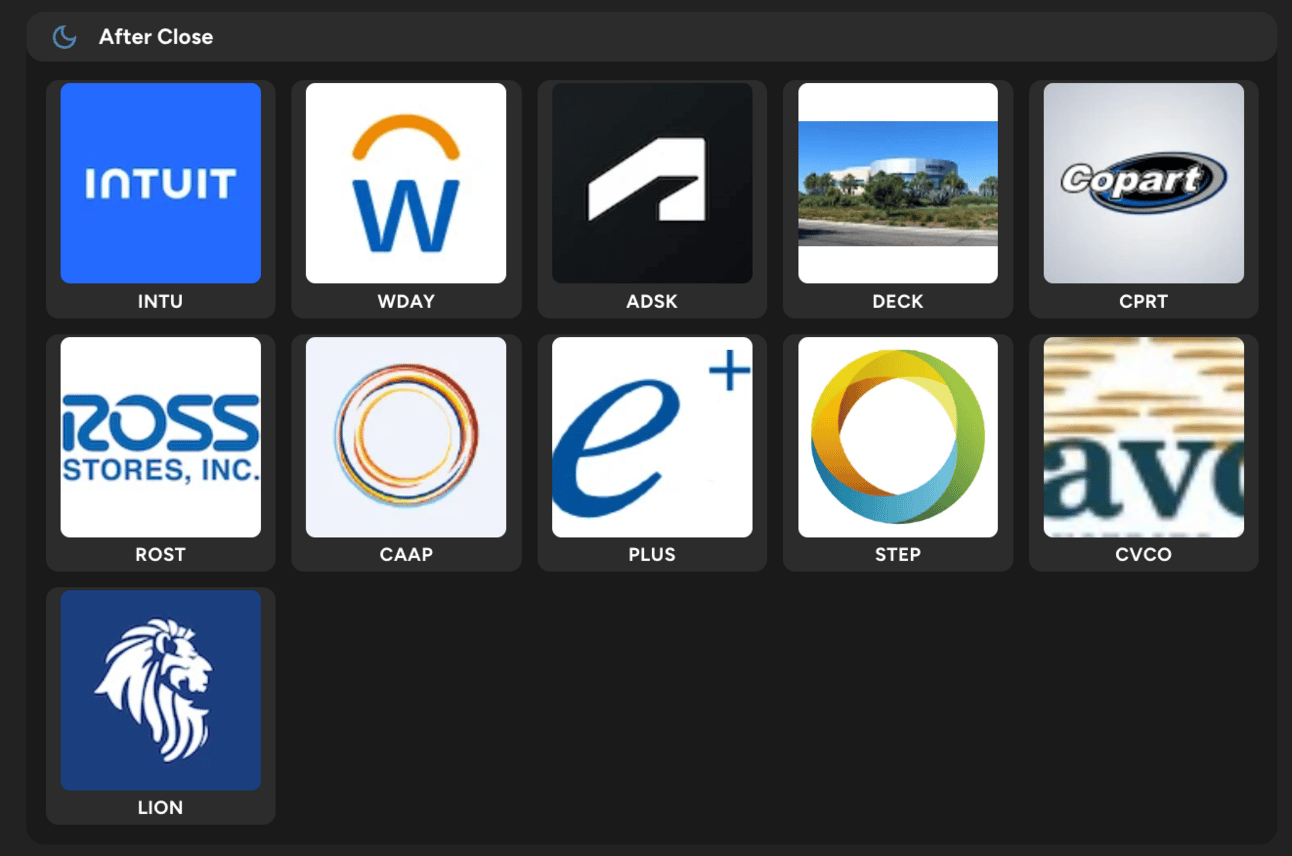Image resolution: width=1292 pixels, height=856 pixels.
Task: Click the After Close heading text
Action: pyautogui.click(x=156, y=37)
